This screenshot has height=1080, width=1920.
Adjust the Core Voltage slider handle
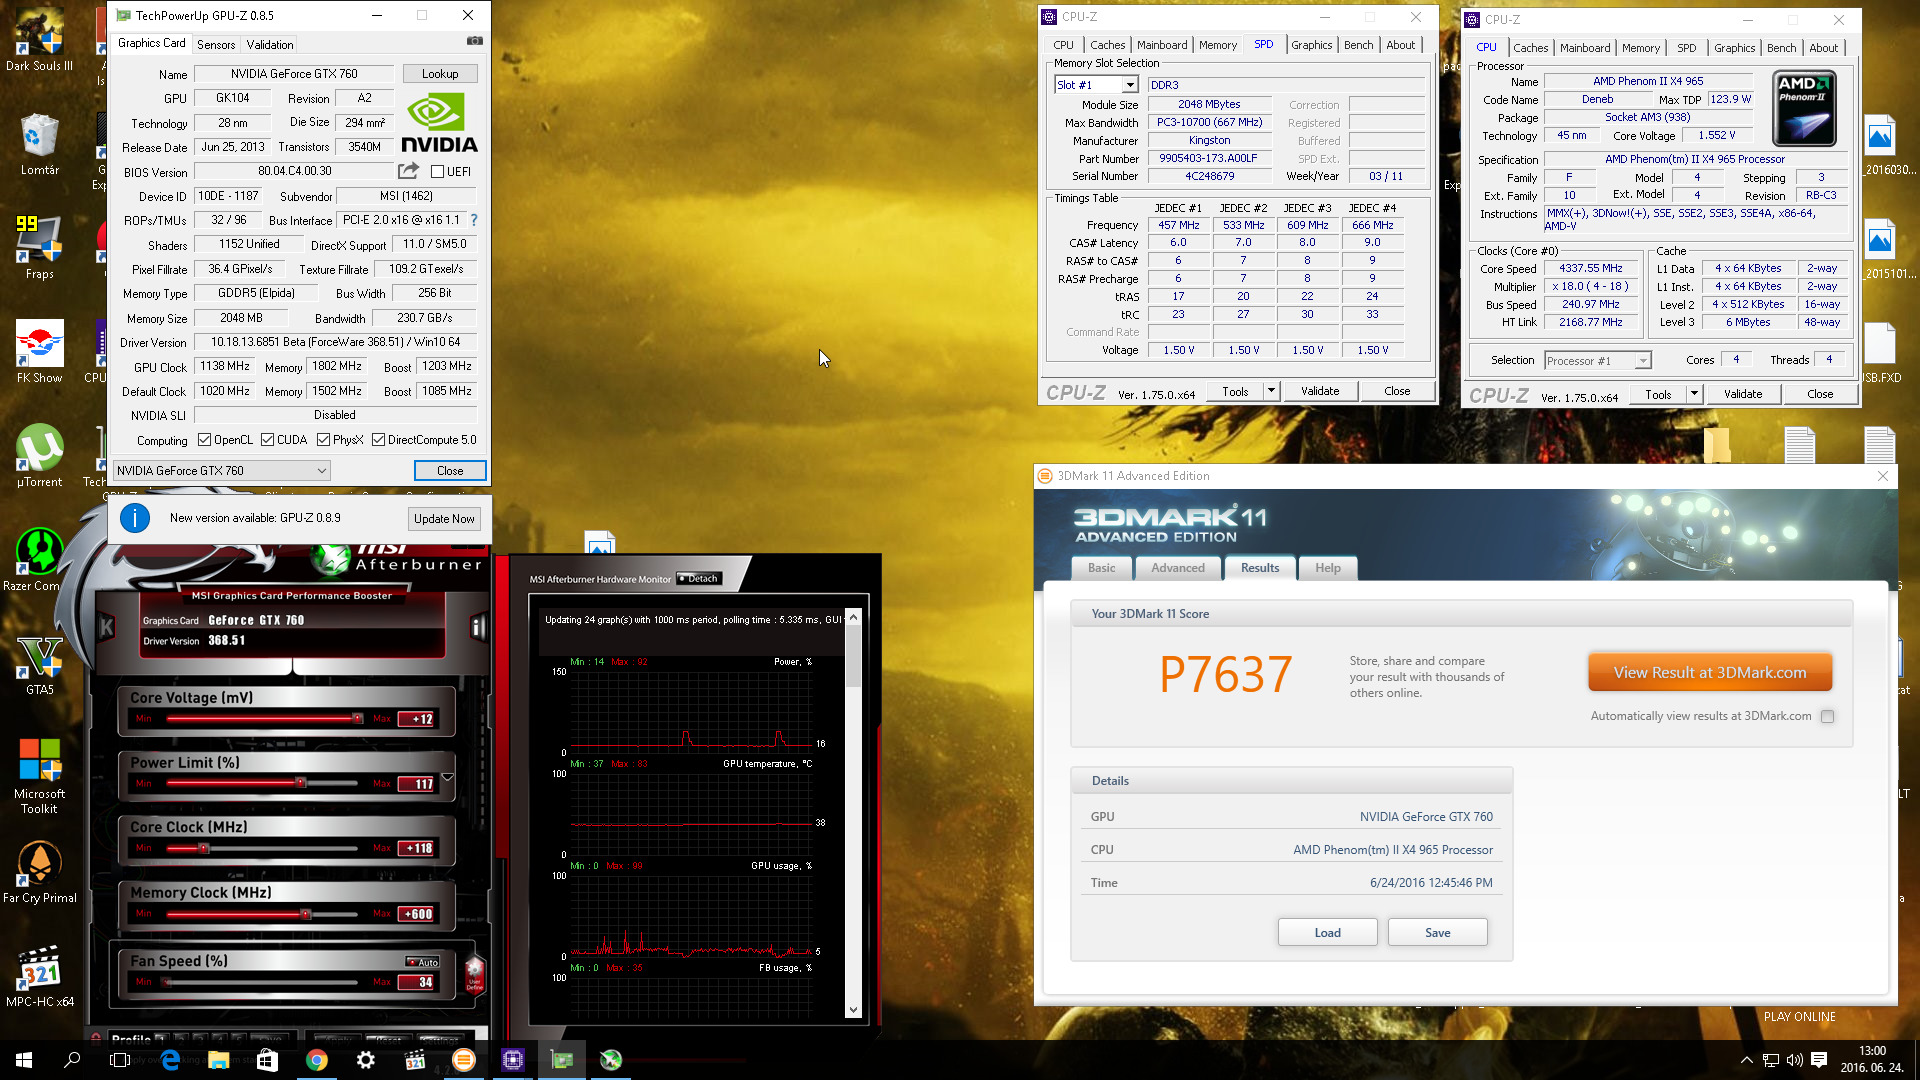tap(357, 718)
